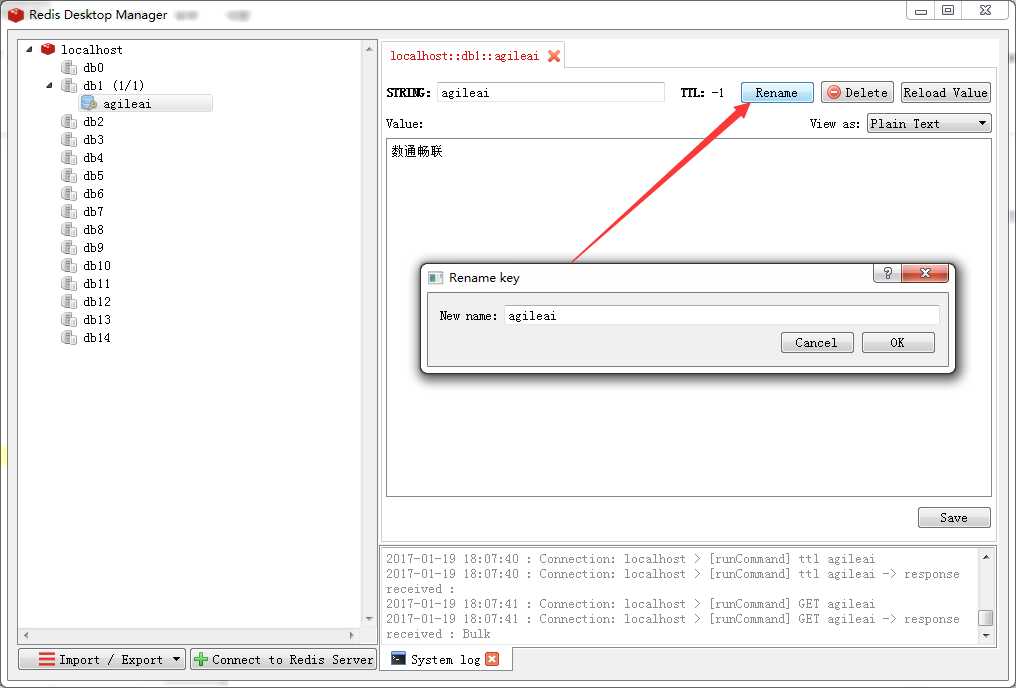Screen dimensions: 1016x688
Task: Open the View as Plain Text dropdown
Action: (929, 123)
